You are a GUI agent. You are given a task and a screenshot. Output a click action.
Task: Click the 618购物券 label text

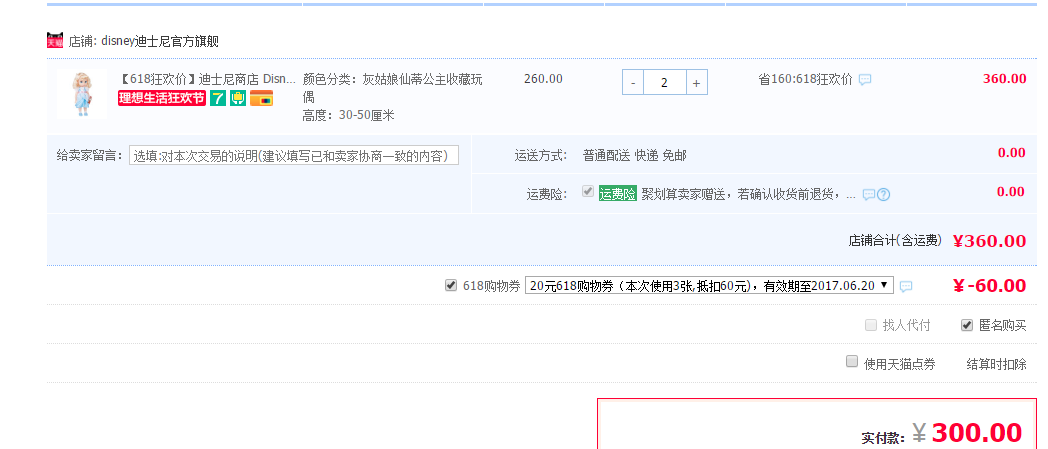click(x=491, y=286)
